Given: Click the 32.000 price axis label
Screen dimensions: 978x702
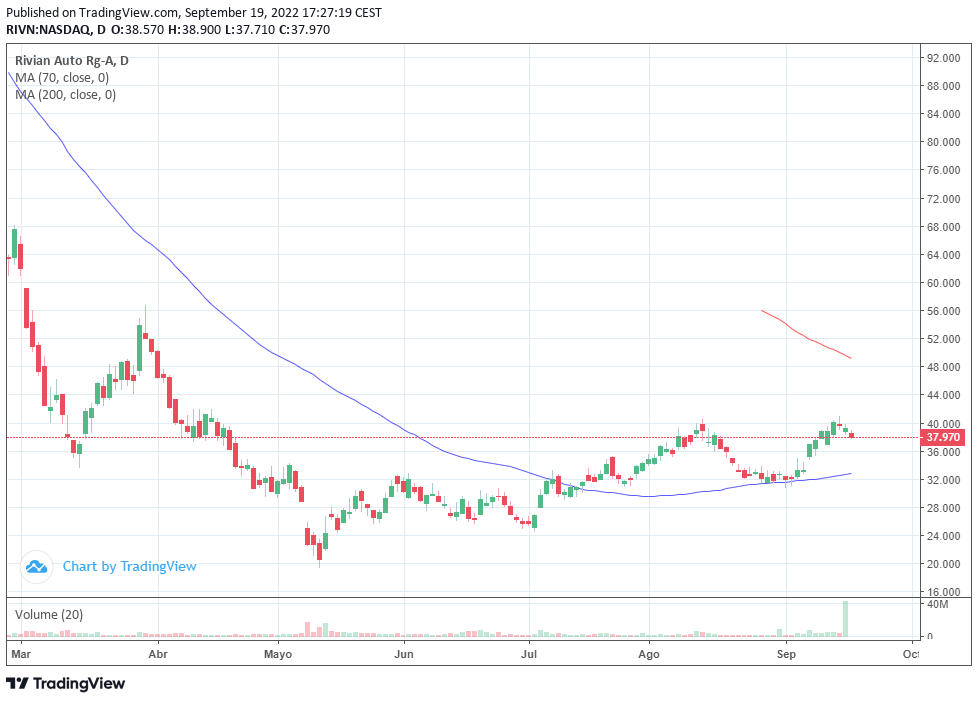Looking at the screenshot, I should coord(943,480).
